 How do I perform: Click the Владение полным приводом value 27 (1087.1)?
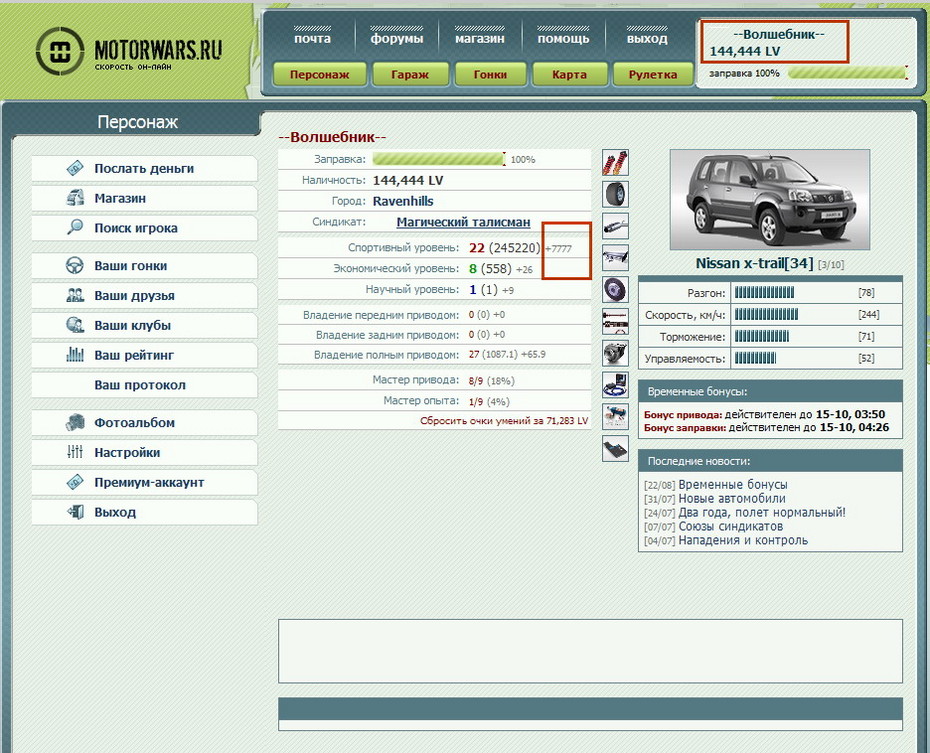493,355
